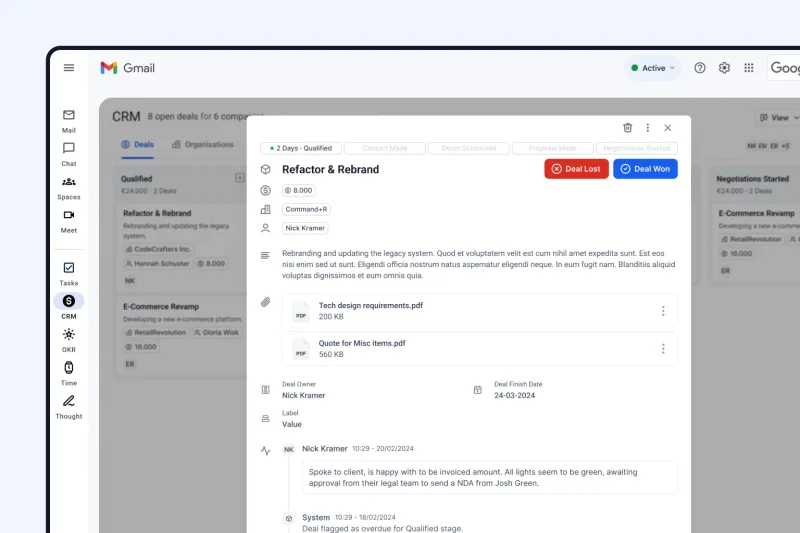The image size is (800, 533).
Task: Click the Gmail logo
Action: 128,68
